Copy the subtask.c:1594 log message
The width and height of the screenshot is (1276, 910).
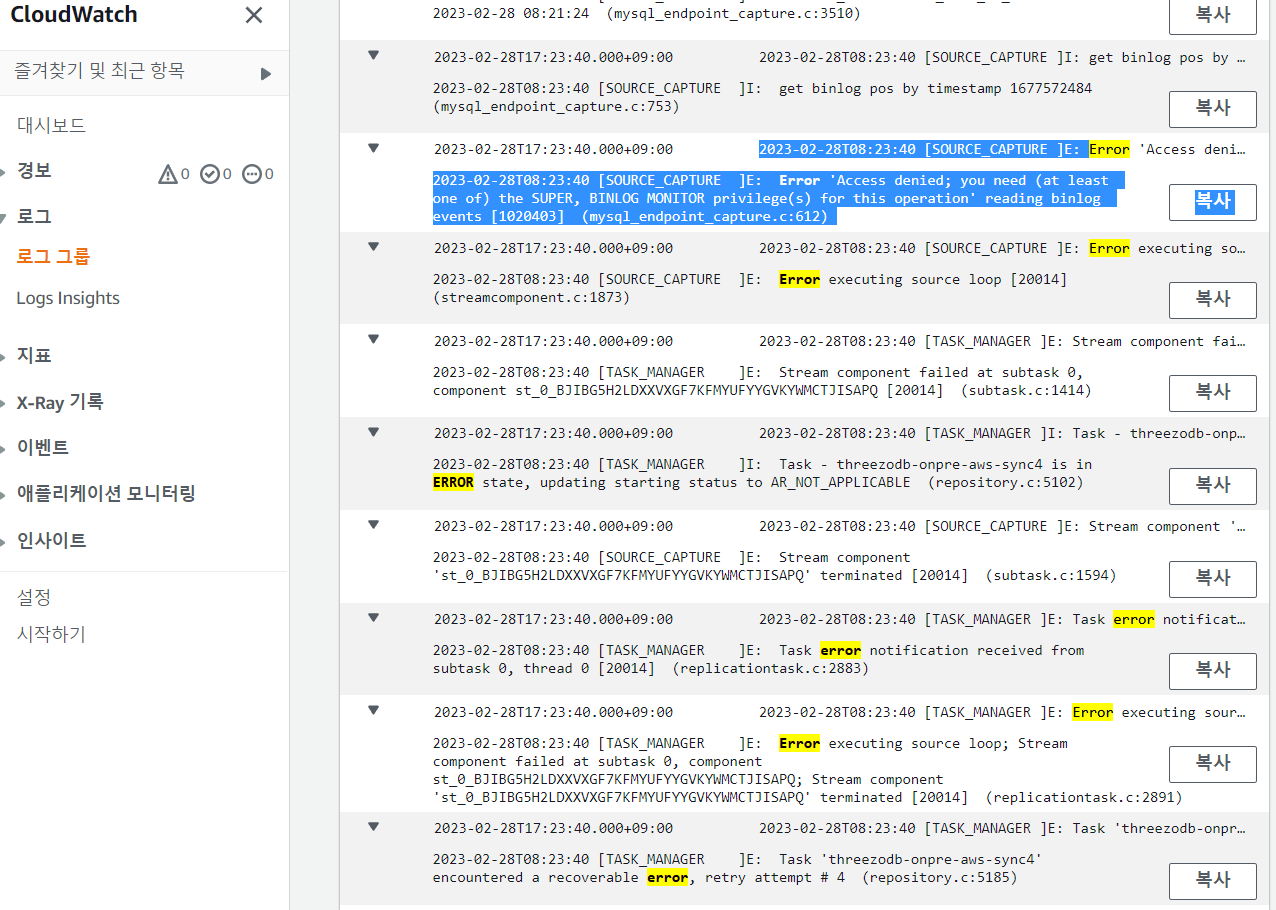1213,579
